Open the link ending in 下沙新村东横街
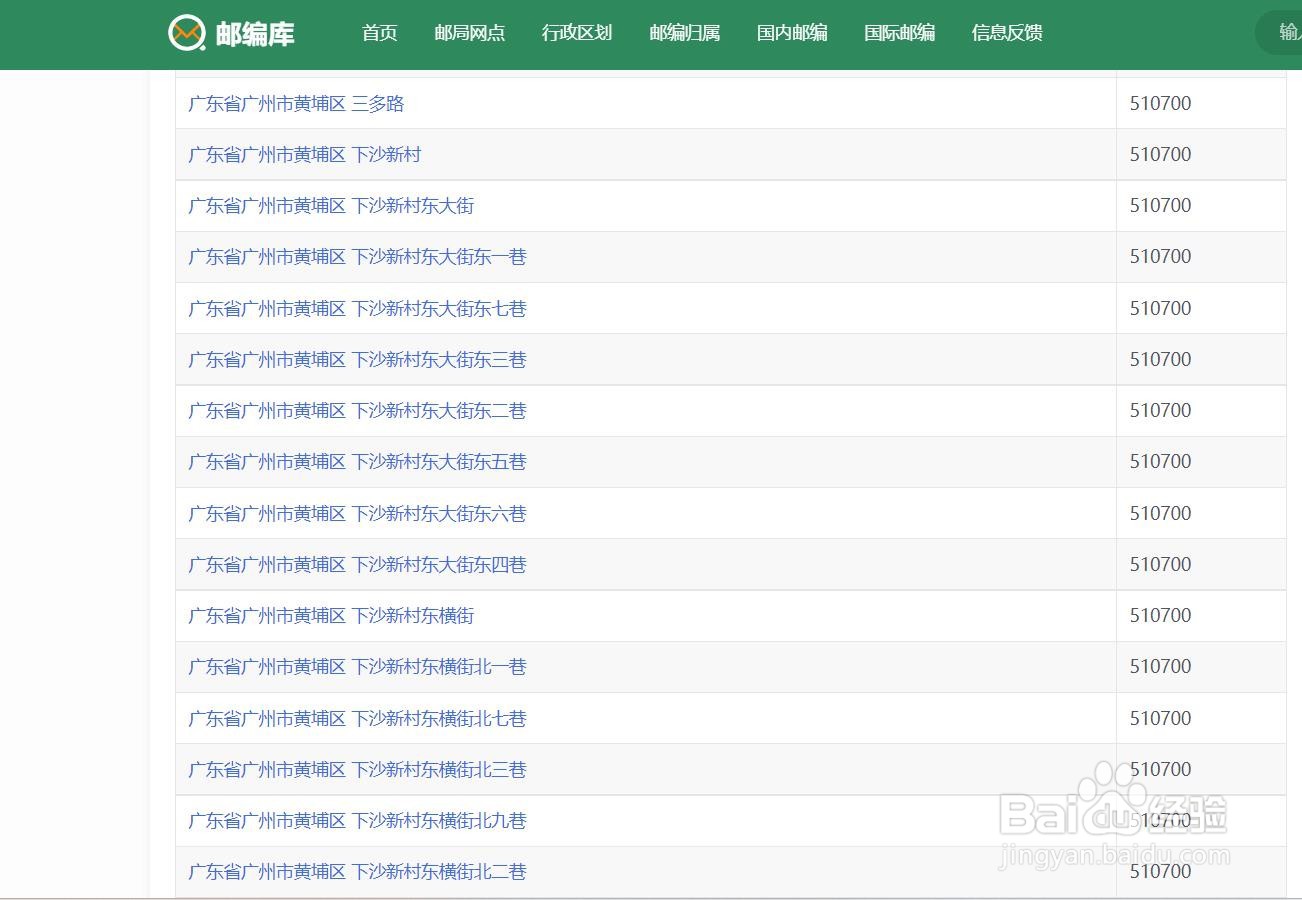This screenshot has height=900, width=1302. (331, 615)
